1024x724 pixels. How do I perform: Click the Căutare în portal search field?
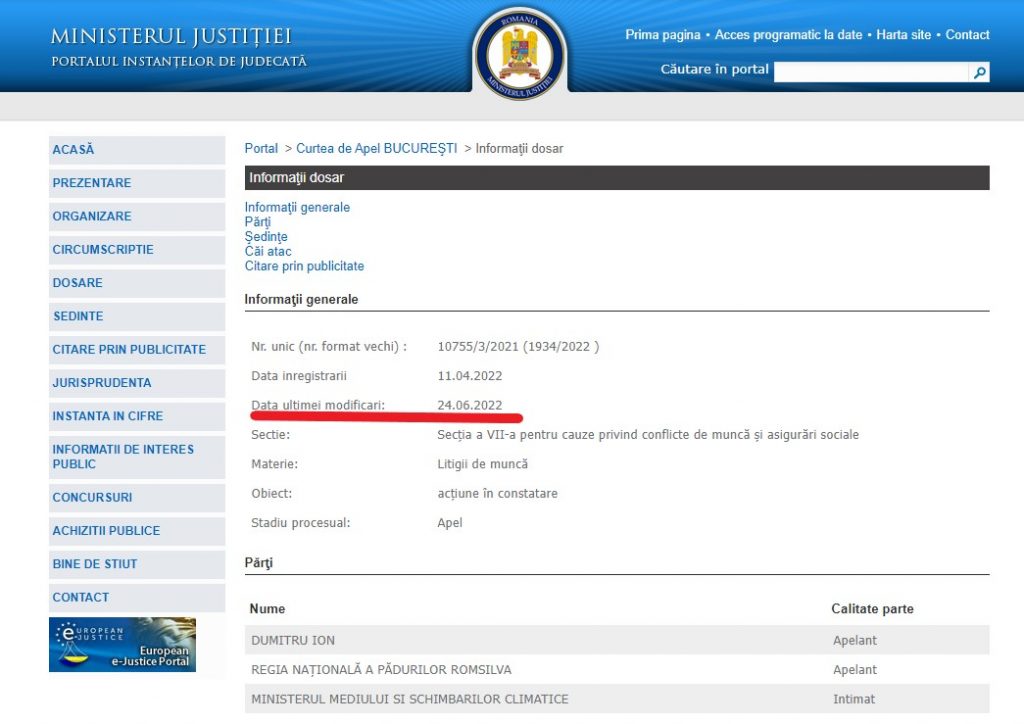[871, 72]
